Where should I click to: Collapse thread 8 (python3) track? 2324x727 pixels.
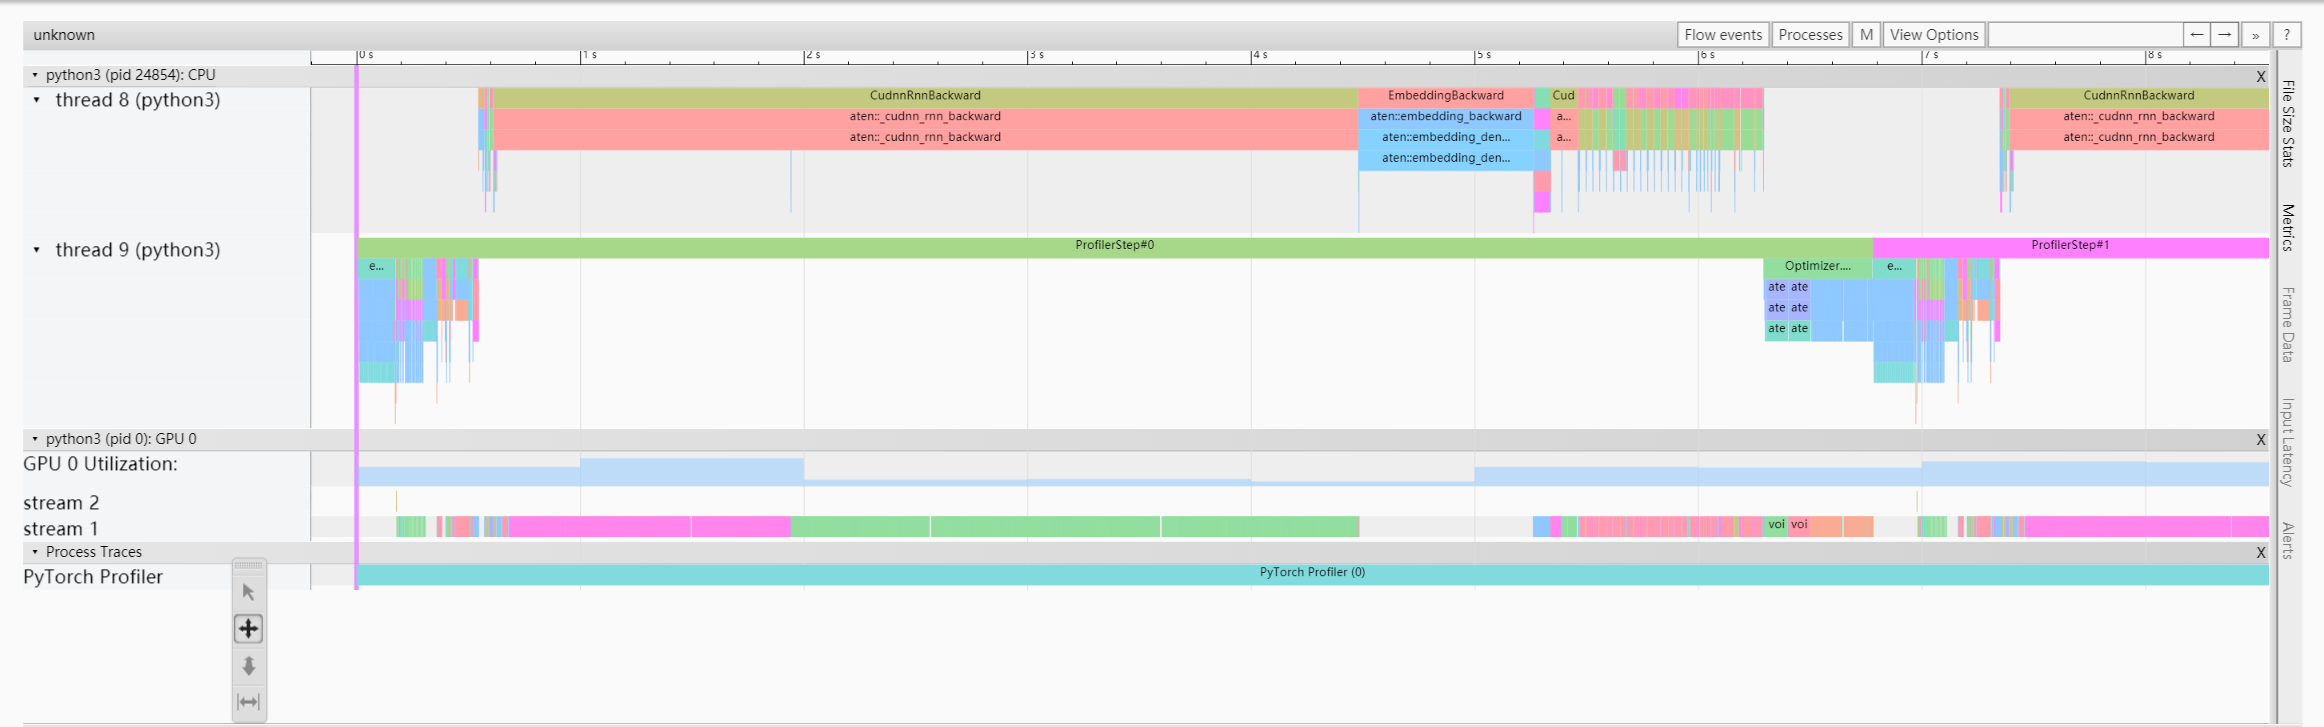pos(37,100)
